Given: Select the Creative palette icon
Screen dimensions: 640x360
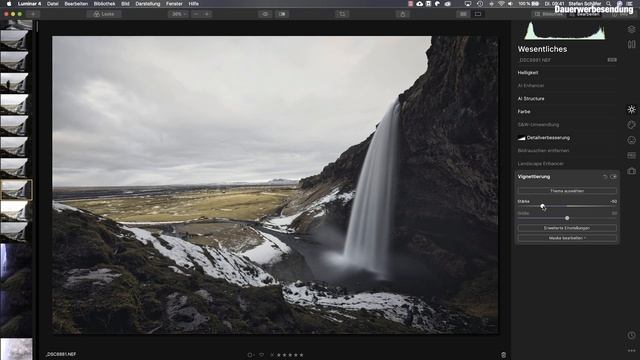Looking at the screenshot, I should point(631,124).
